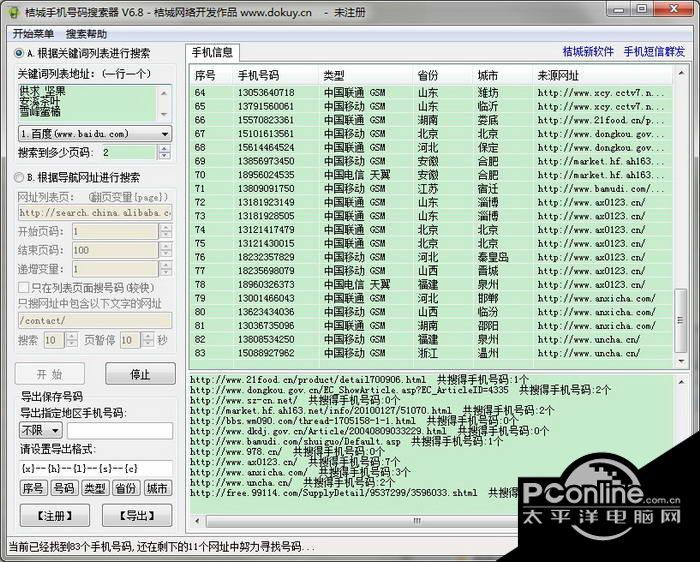Increase 搜索到多少页码 value with up arrow
The image size is (700, 562).
[x=164, y=149]
